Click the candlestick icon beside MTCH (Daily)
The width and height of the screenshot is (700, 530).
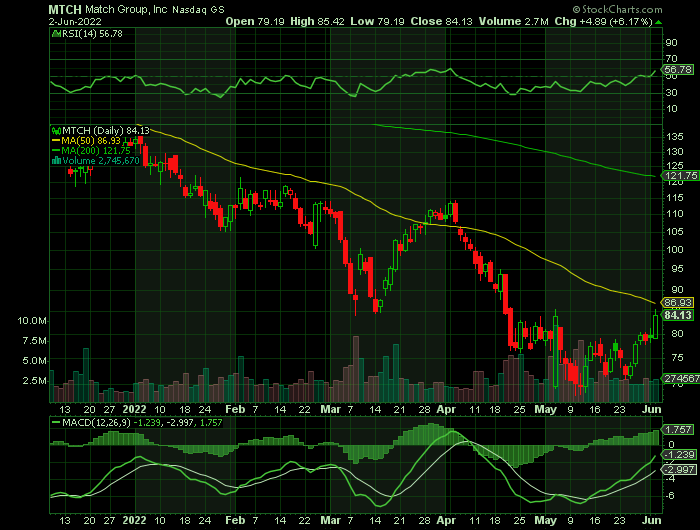pyautogui.click(x=56, y=131)
